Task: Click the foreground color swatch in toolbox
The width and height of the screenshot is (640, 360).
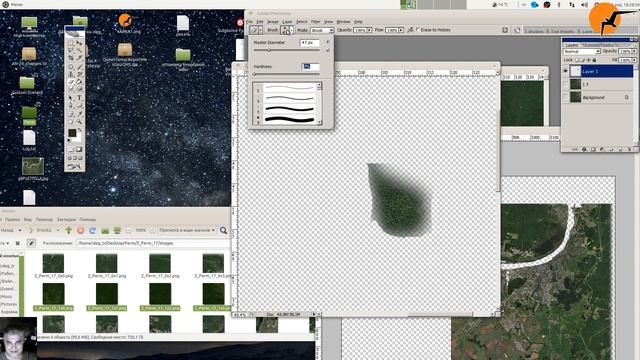Action: 72,133
